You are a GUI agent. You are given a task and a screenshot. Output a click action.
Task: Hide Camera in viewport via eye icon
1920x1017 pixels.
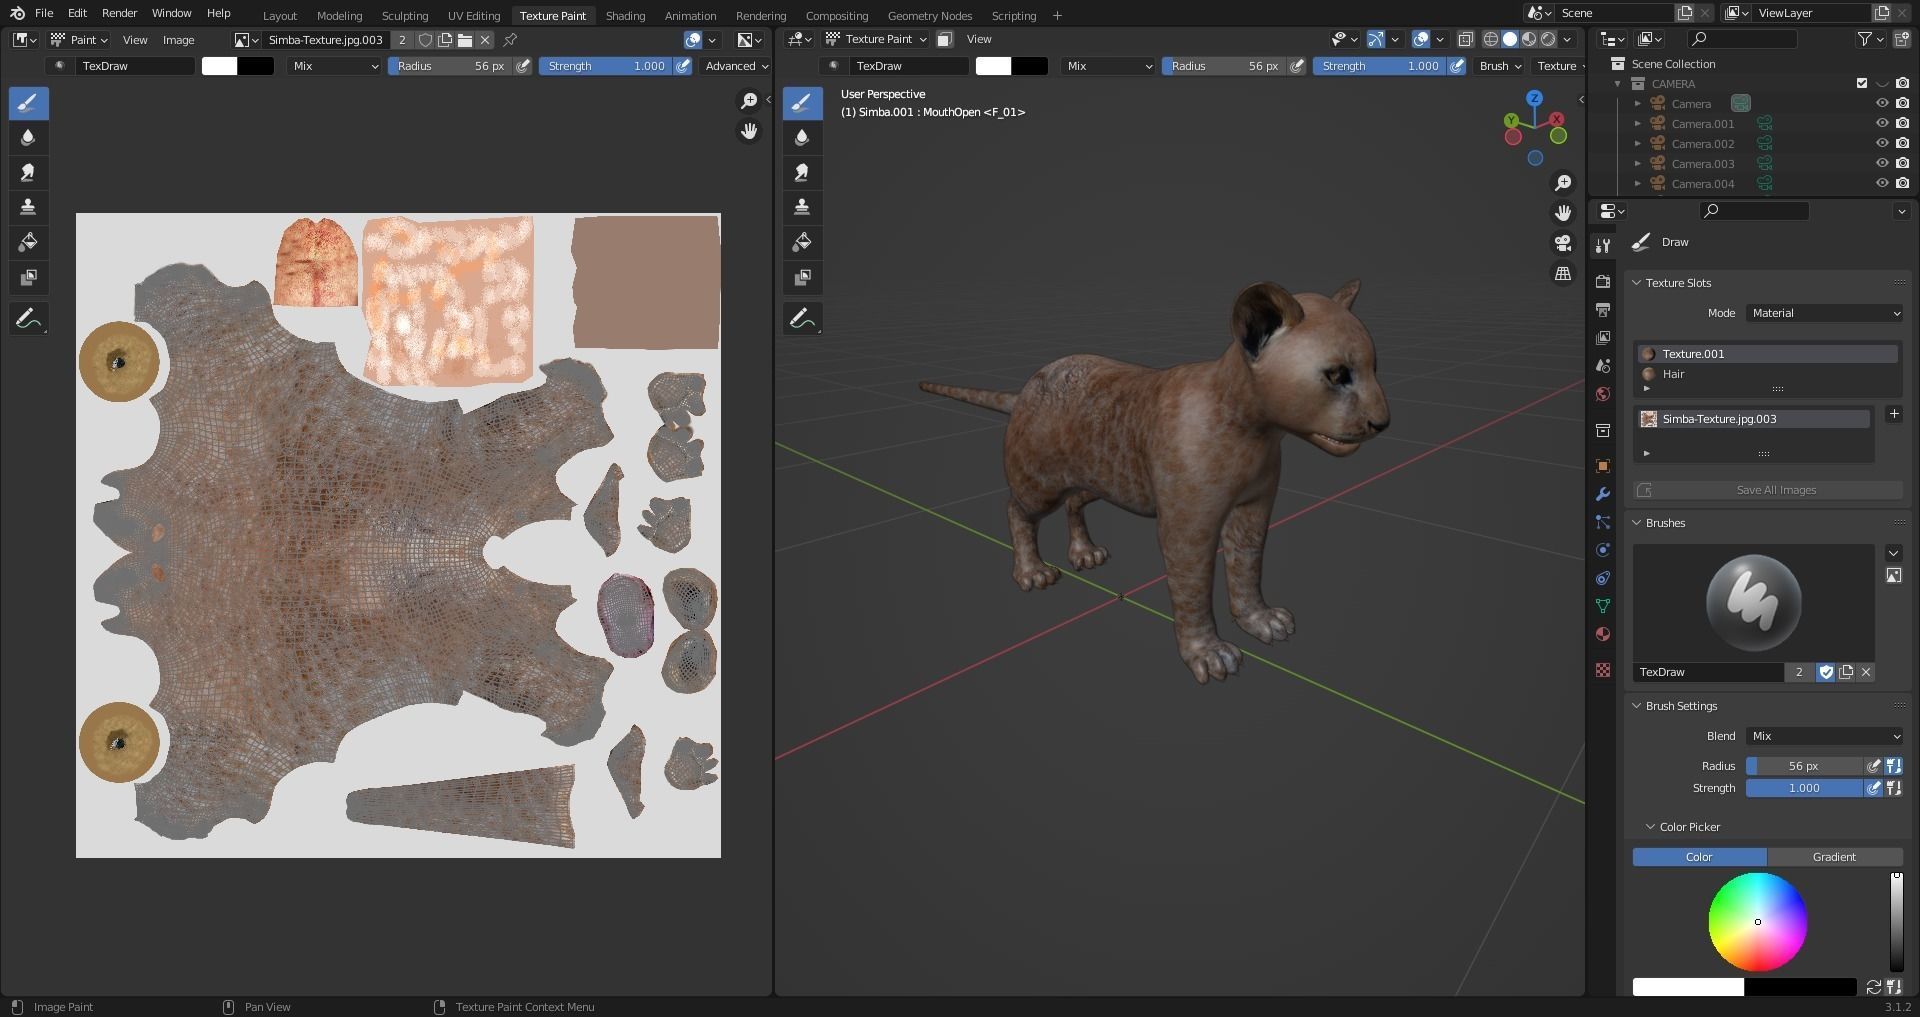[x=1882, y=104]
